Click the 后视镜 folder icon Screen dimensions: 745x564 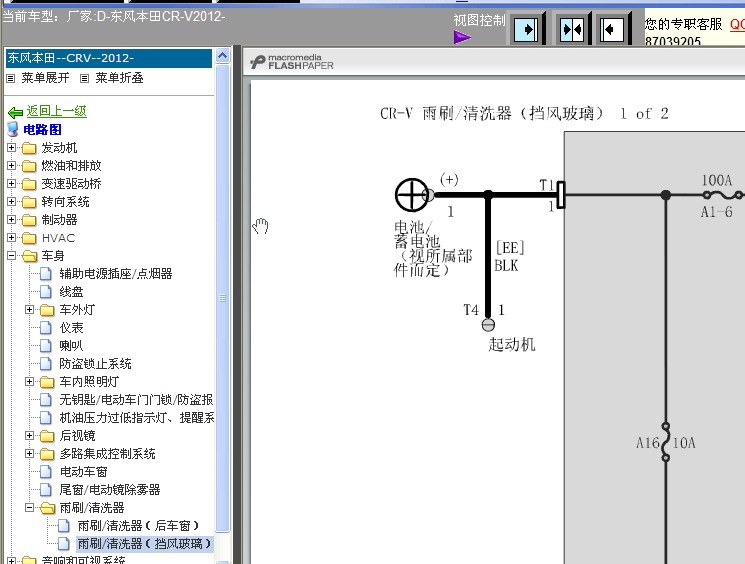point(47,436)
